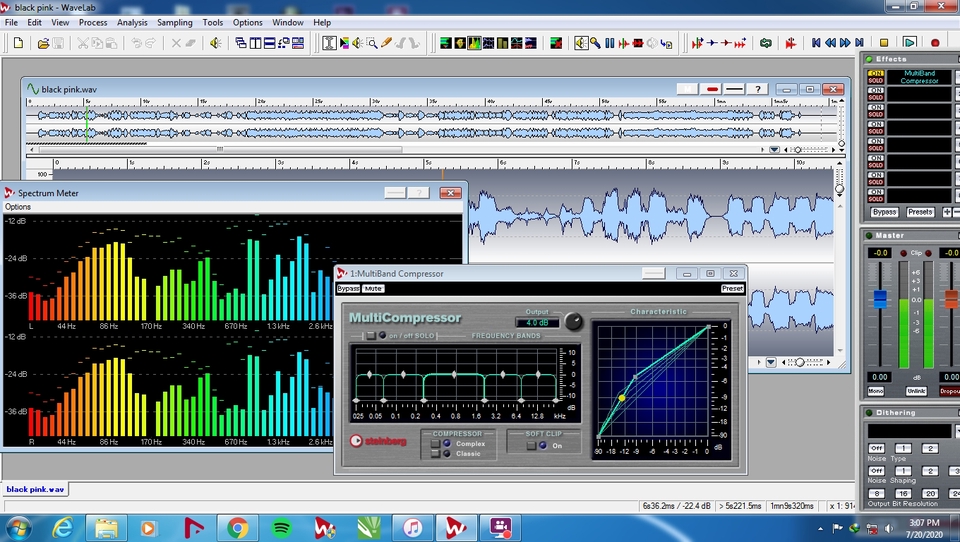Create a new document via toolbar icon
The width and height of the screenshot is (960, 542).
[18, 43]
